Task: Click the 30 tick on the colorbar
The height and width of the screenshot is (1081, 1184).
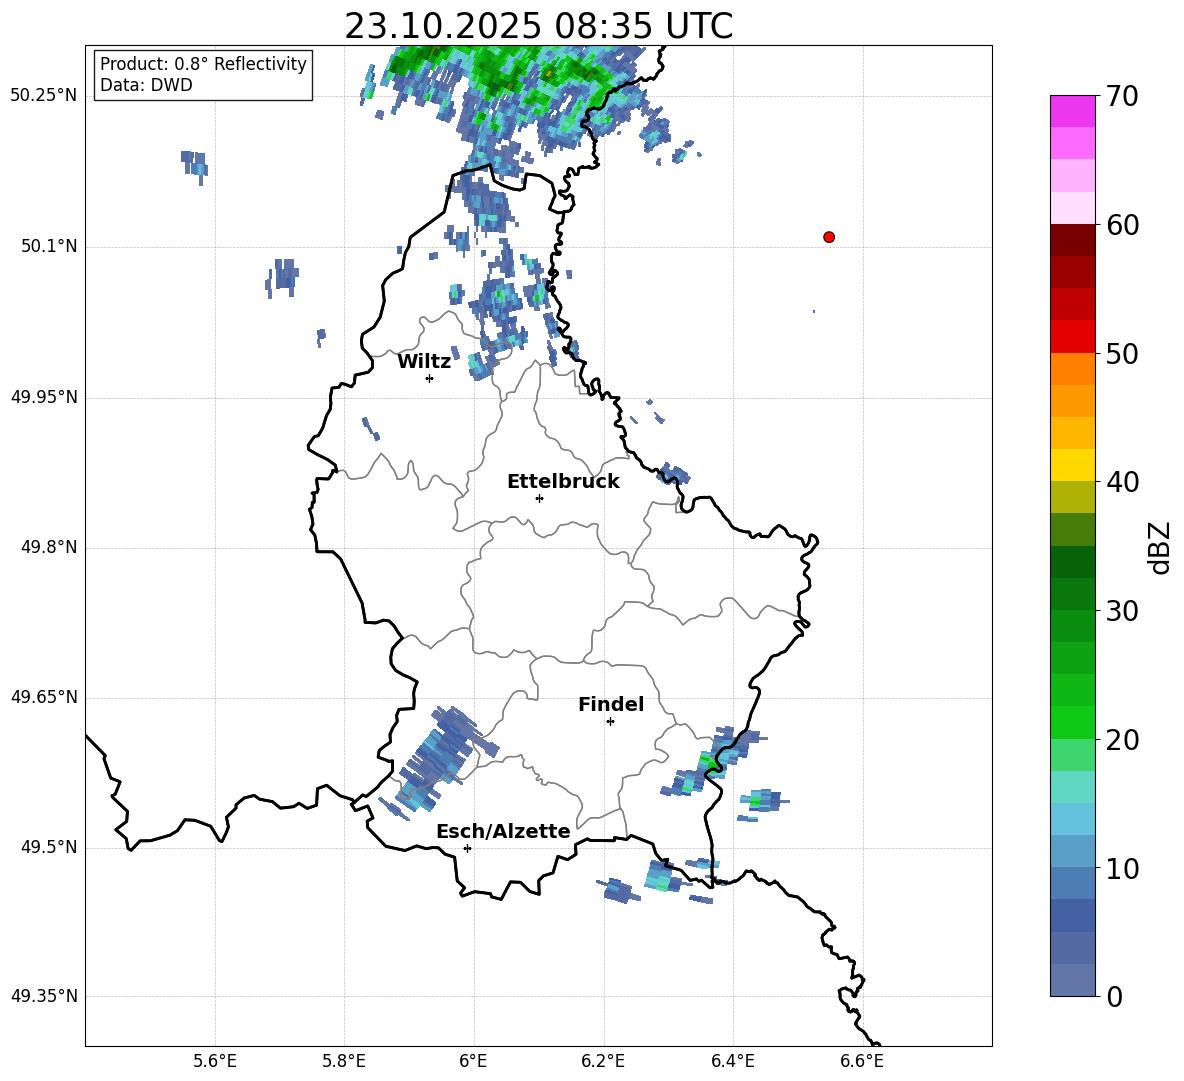Action: pyautogui.click(x=1122, y=611)
